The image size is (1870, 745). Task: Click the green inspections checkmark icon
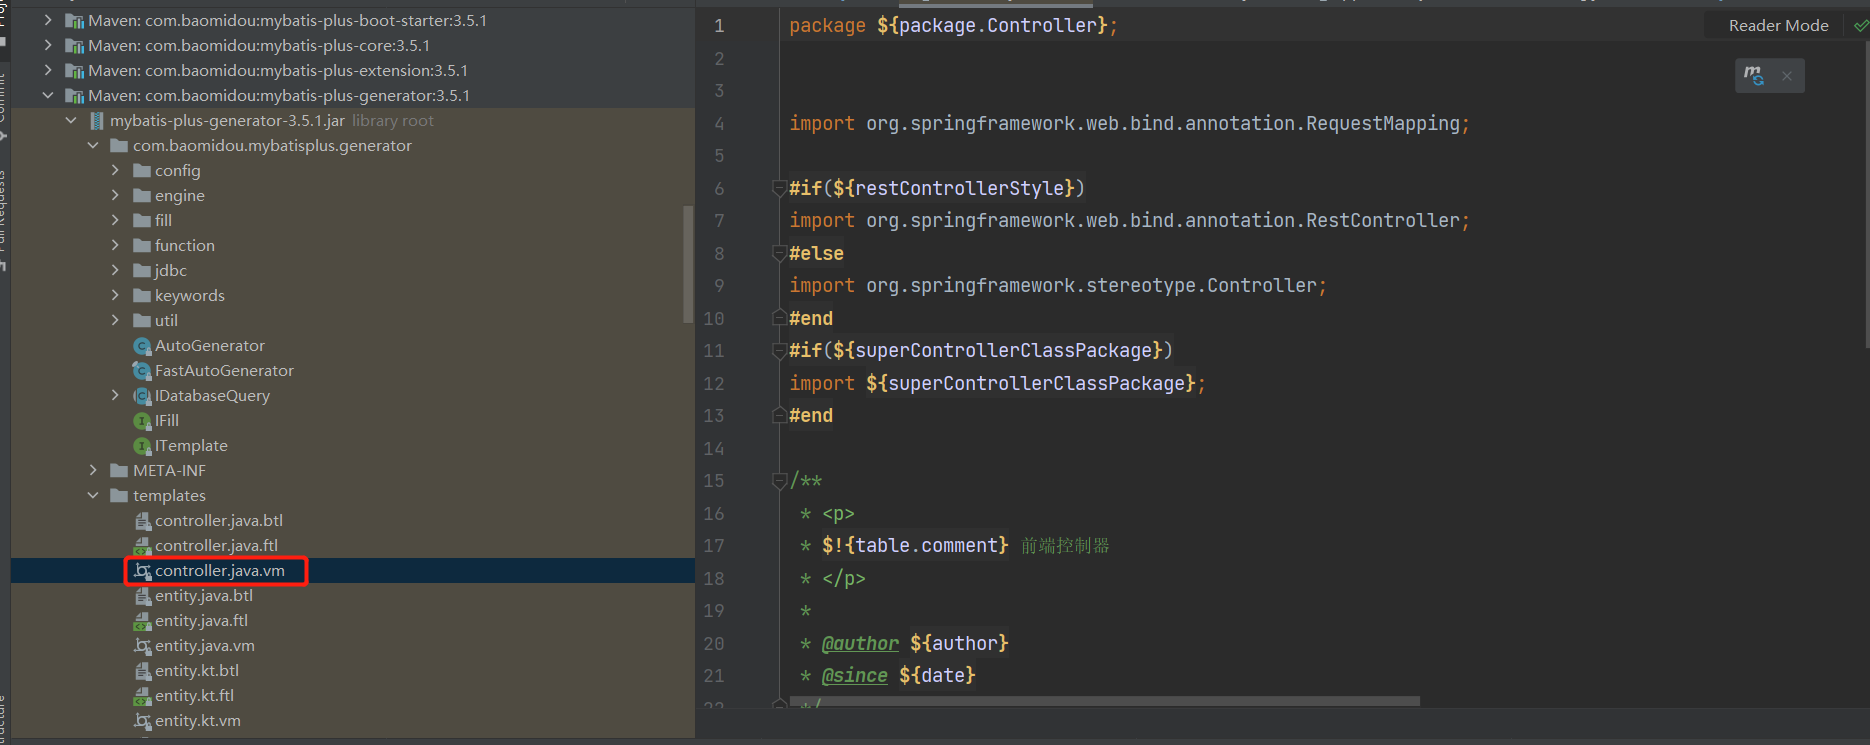tap(1860, 26)
